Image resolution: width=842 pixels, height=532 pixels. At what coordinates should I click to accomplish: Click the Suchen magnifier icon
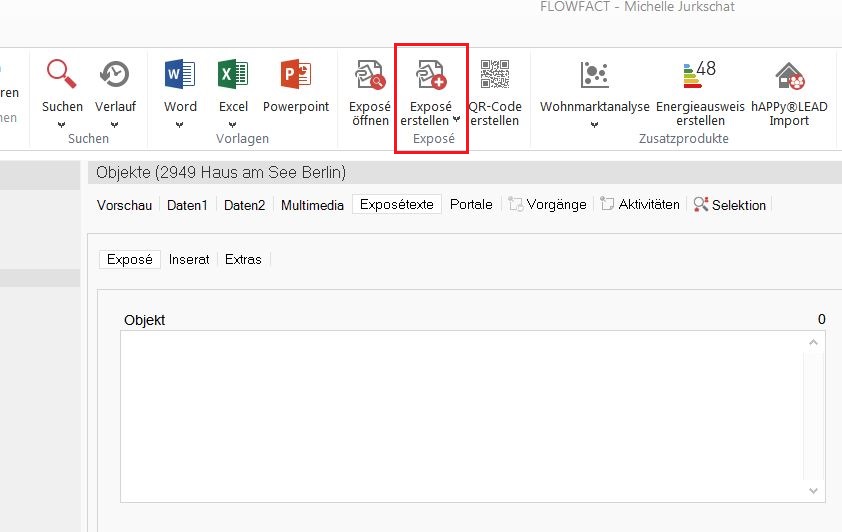[62, 74]
